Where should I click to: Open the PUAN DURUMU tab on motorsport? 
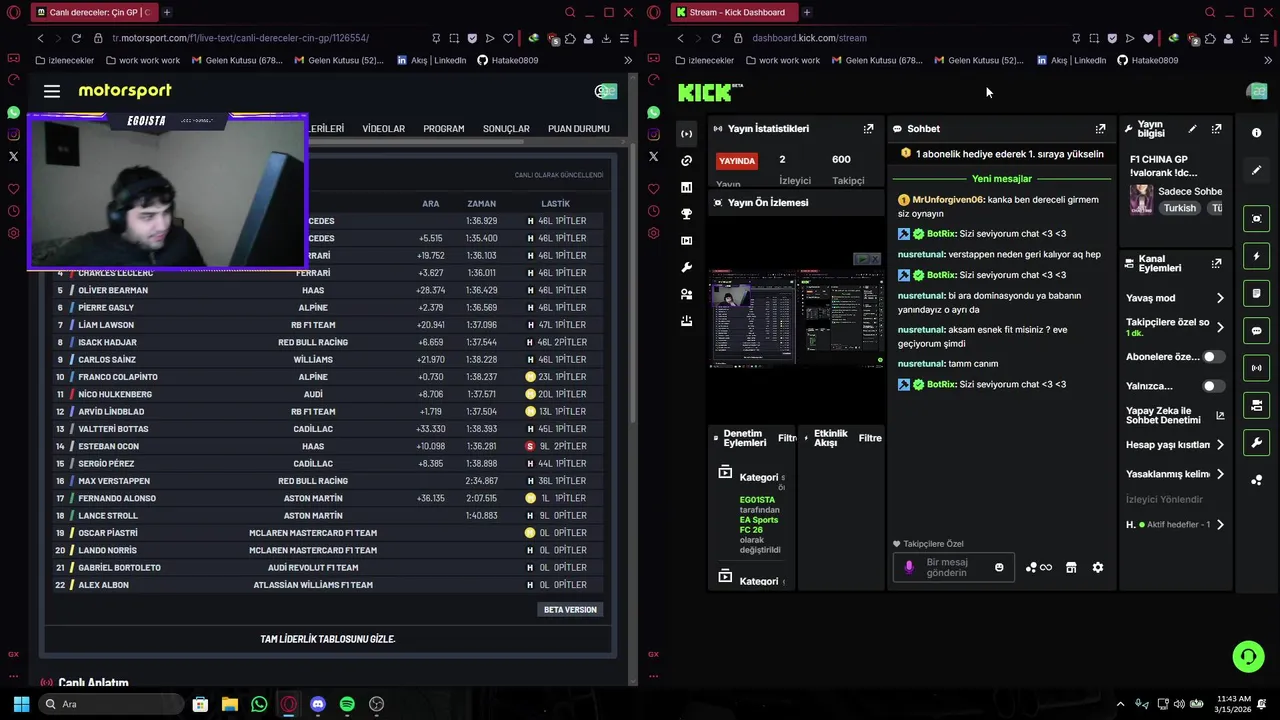coord(579,129)
